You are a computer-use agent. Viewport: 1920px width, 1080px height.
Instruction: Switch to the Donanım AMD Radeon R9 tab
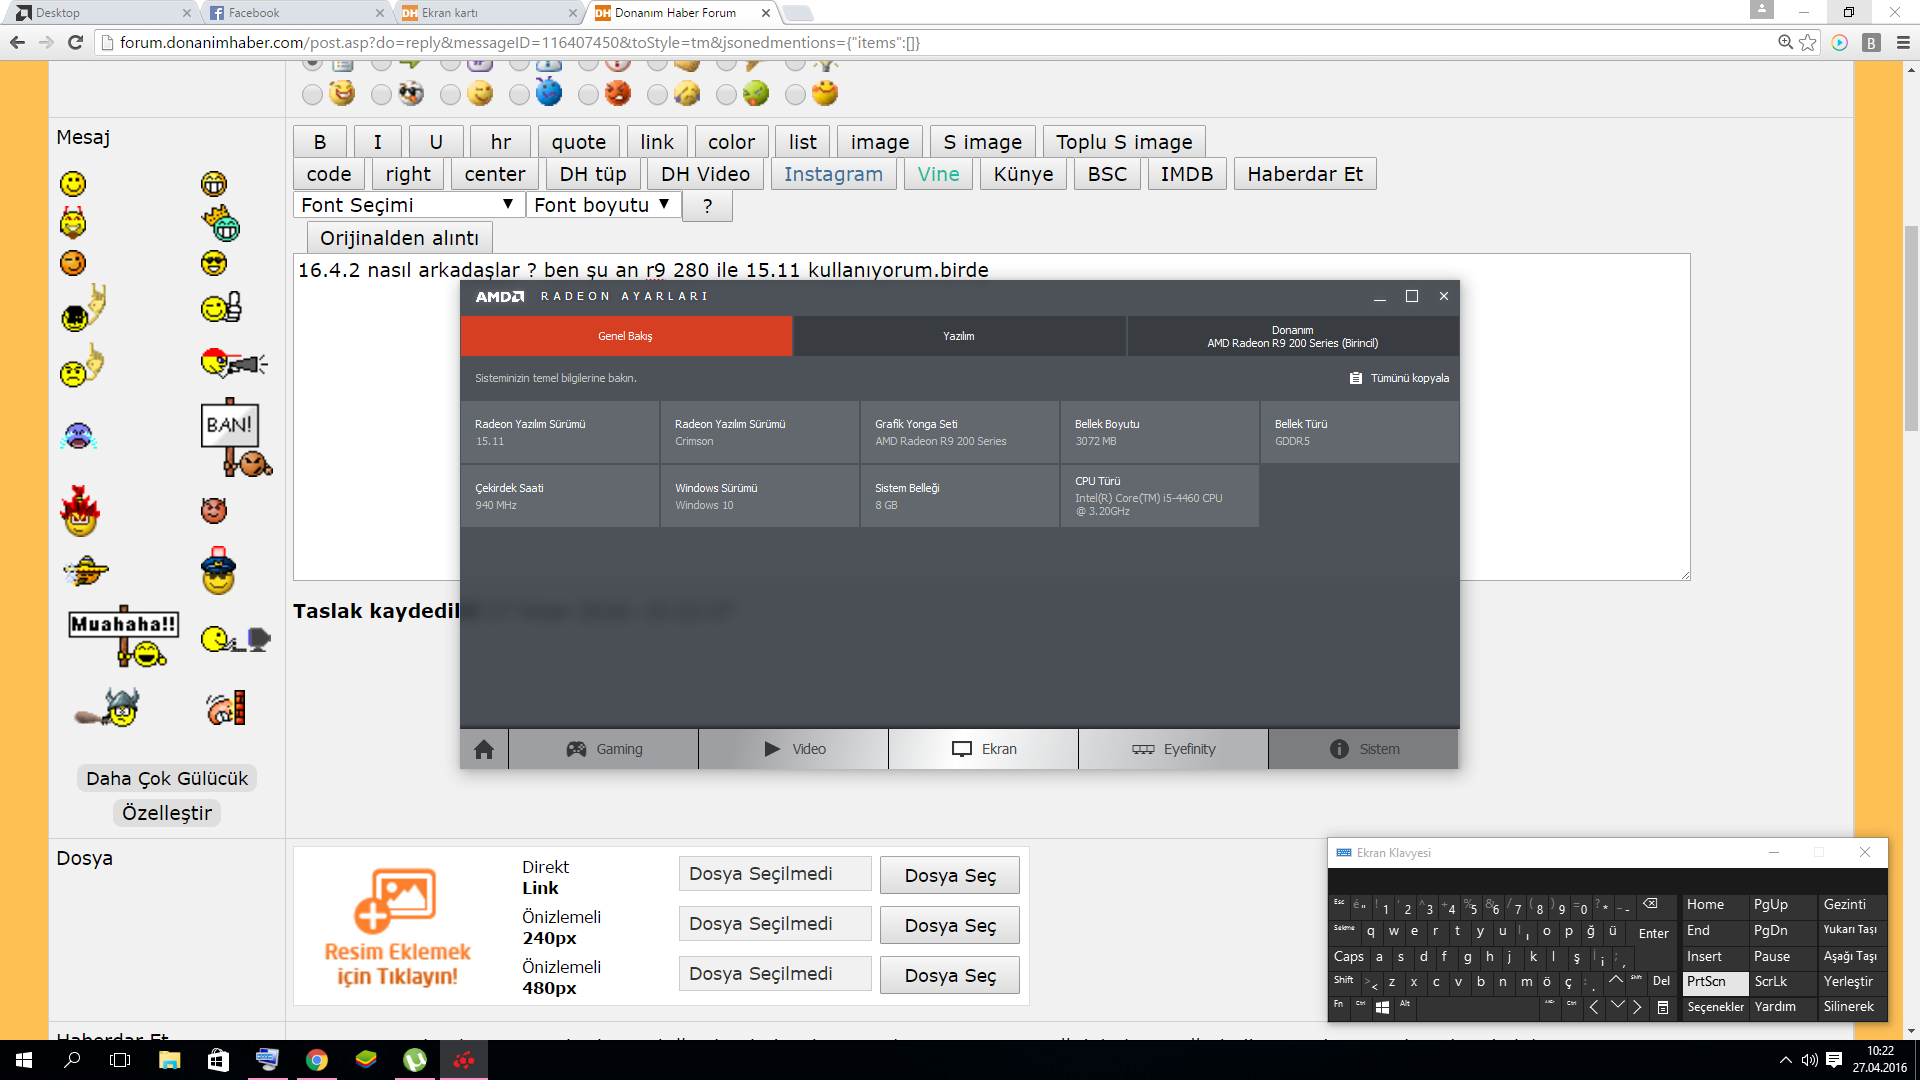point(1293,336)
